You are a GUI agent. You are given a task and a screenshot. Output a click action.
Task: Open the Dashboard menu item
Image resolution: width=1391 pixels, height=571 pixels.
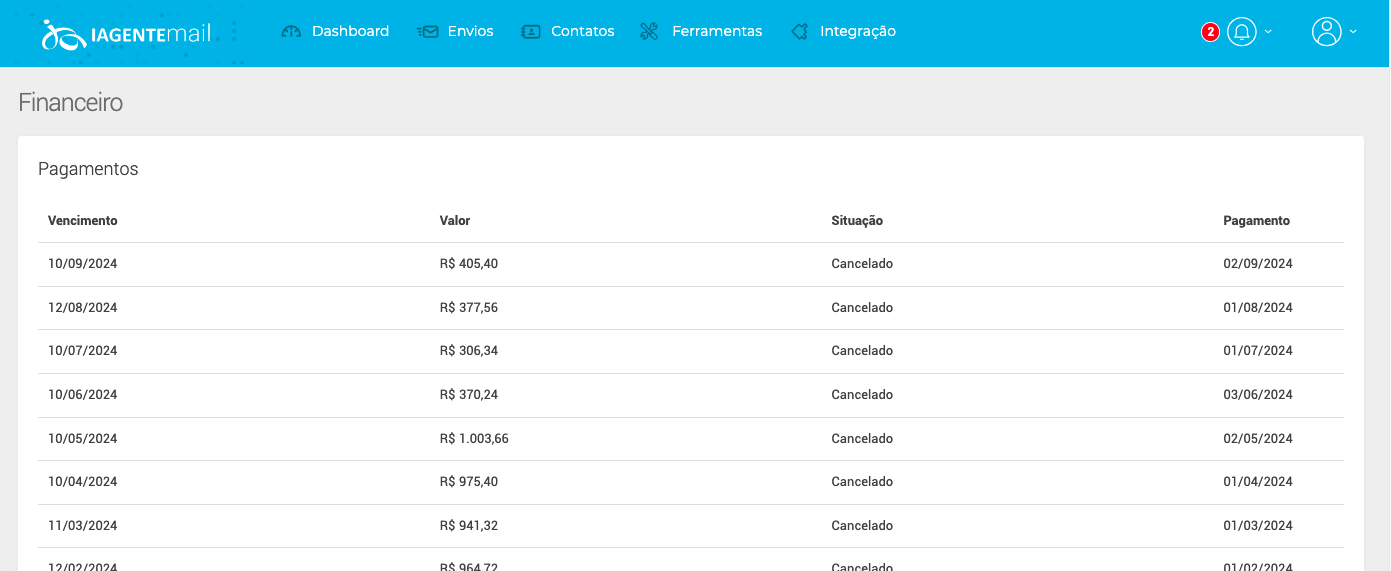point(350,32)
